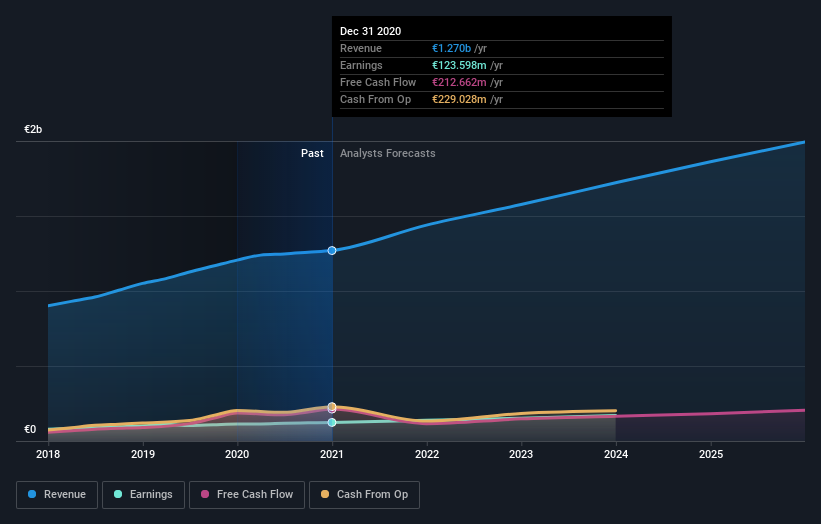Toggle the Free Cash Flow legend series
Viewport: 821px width, 524px height.
[x=247, y=495]
